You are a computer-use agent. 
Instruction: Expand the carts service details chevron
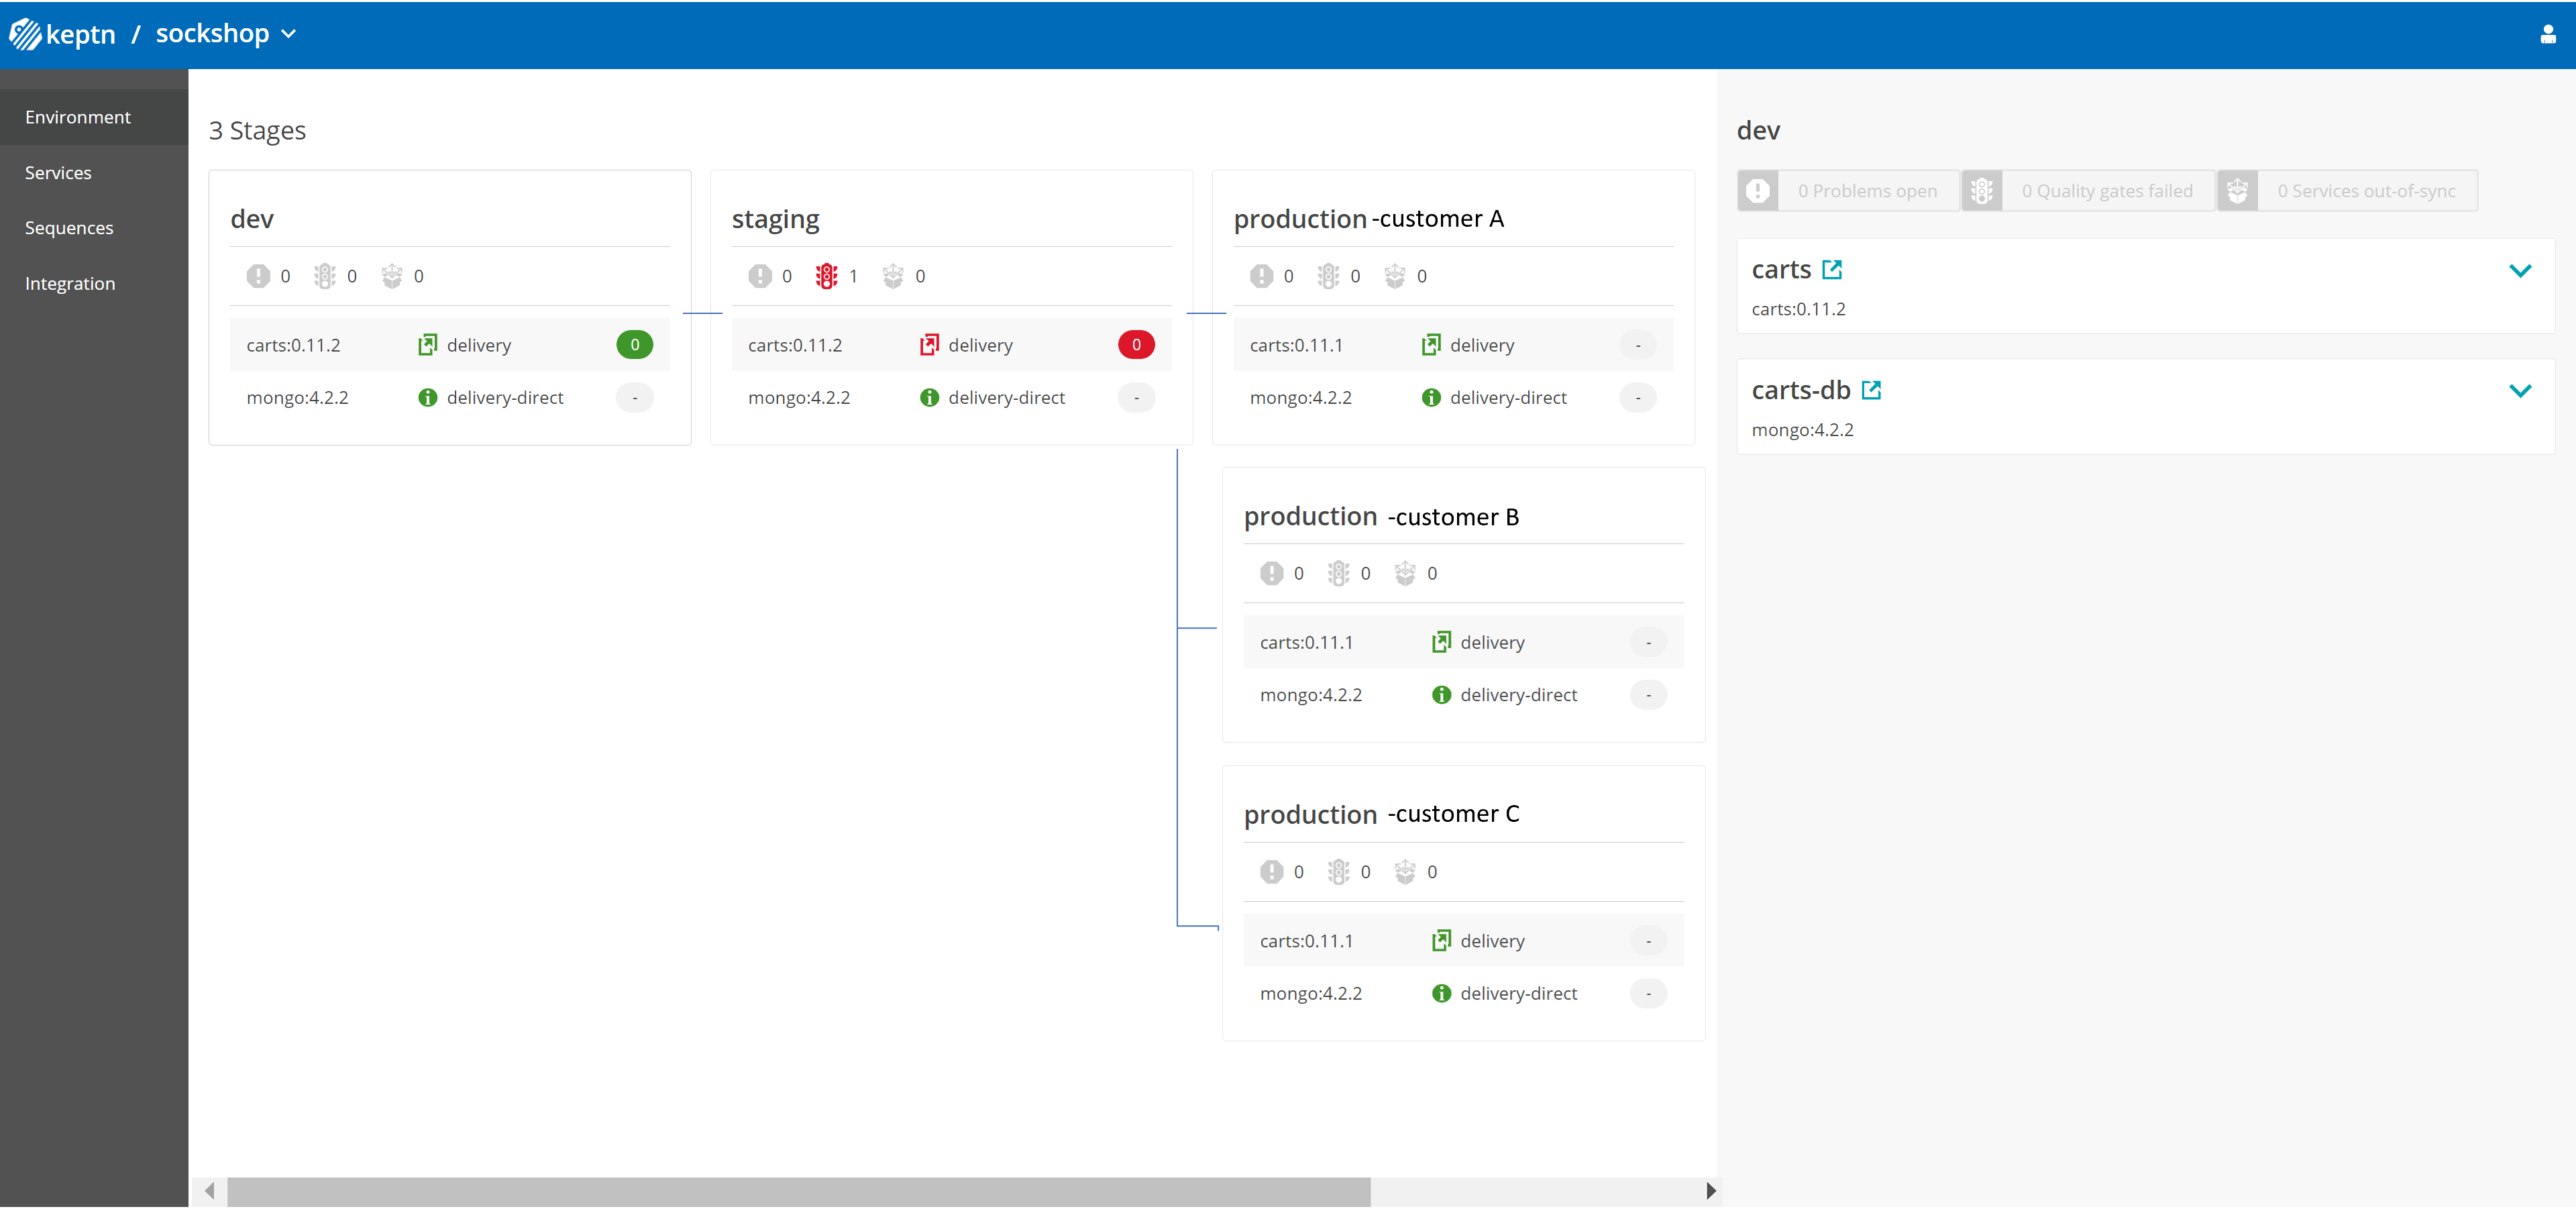click(x=2521, y=270)
